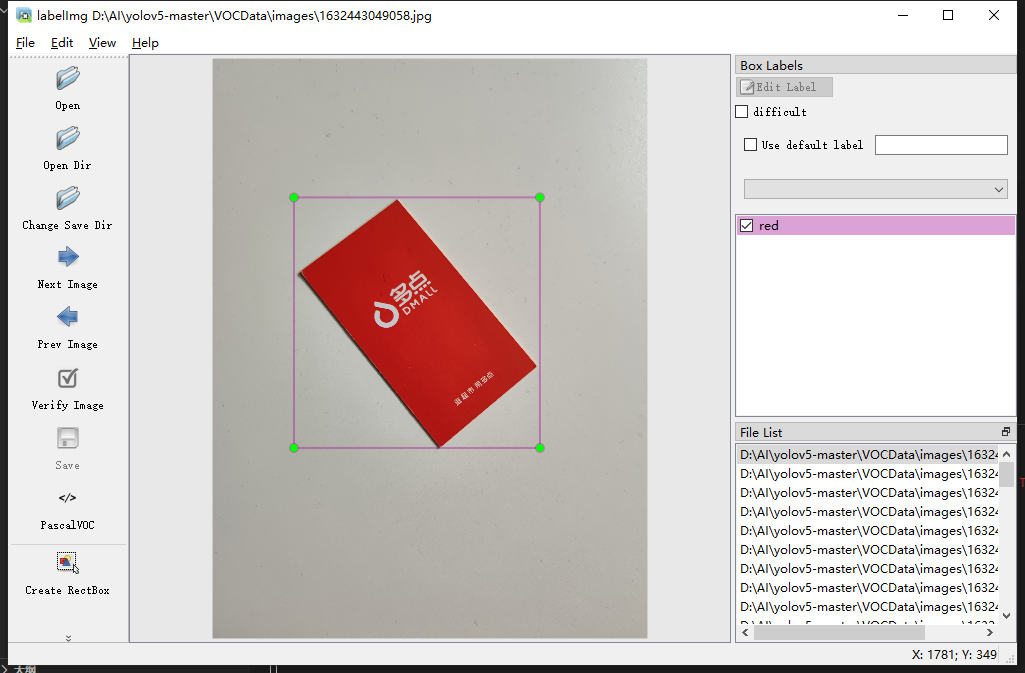
Task: Float the File List panel
Action: [x=1005, y=432]
